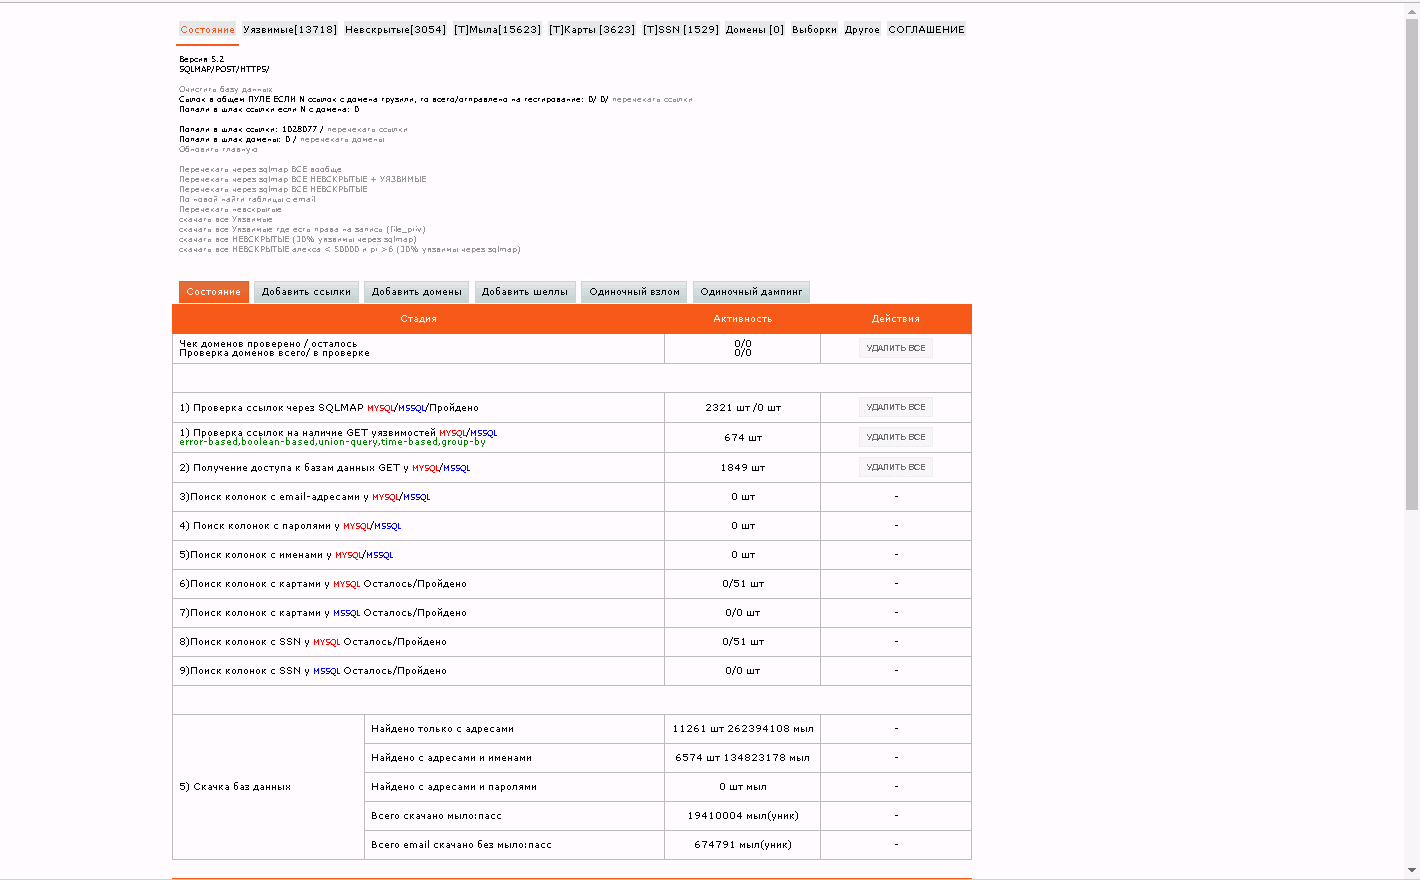Click the vertical scrollbar thumb

click(1412, 265)
